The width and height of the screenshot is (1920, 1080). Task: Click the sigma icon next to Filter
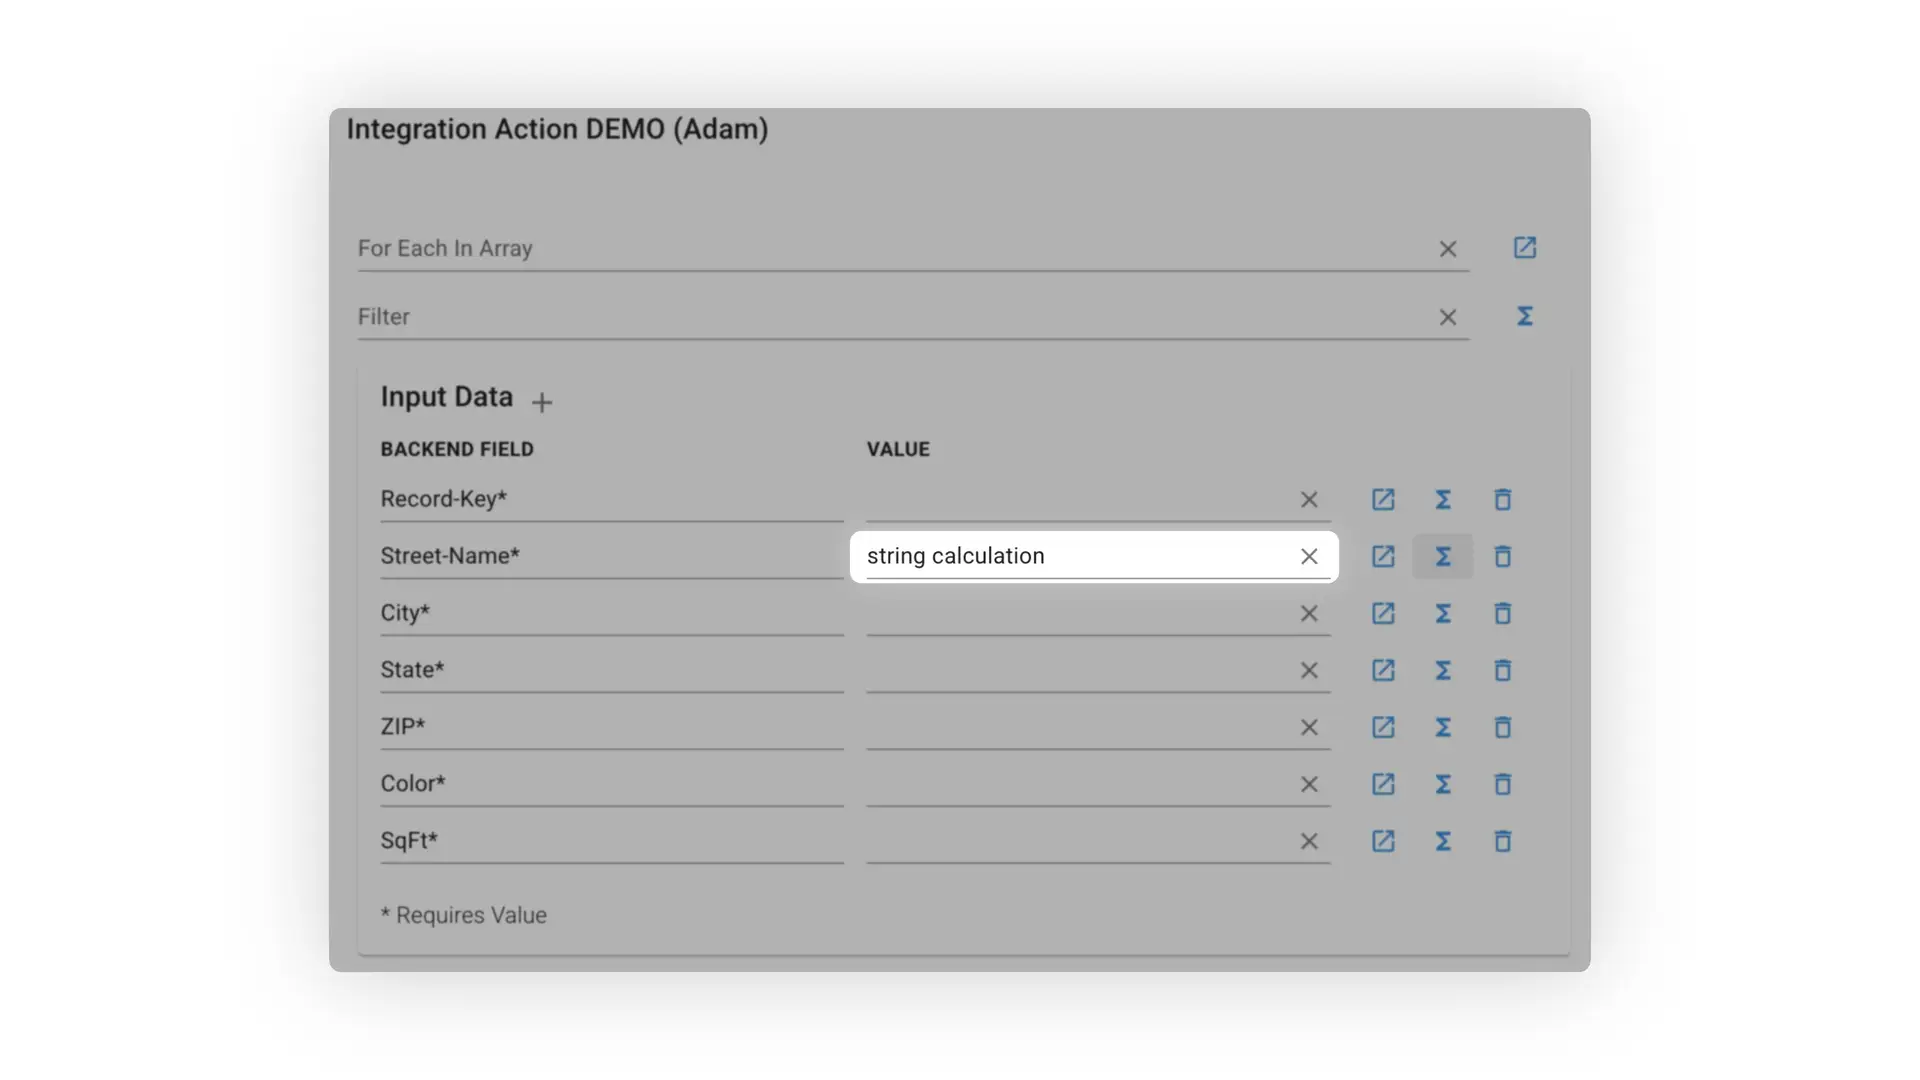tap(1523, 316)
